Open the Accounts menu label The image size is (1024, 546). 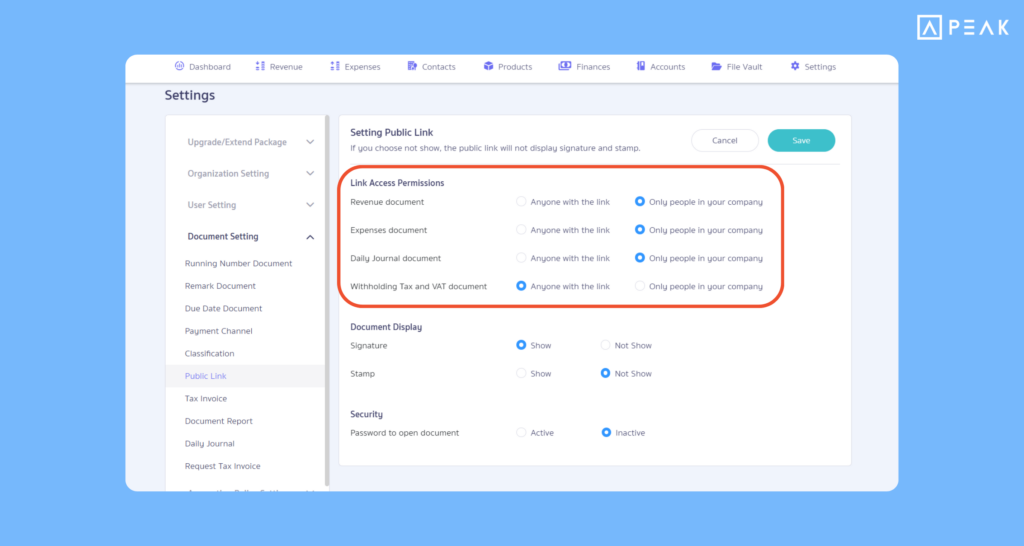[x=667, y=67]
